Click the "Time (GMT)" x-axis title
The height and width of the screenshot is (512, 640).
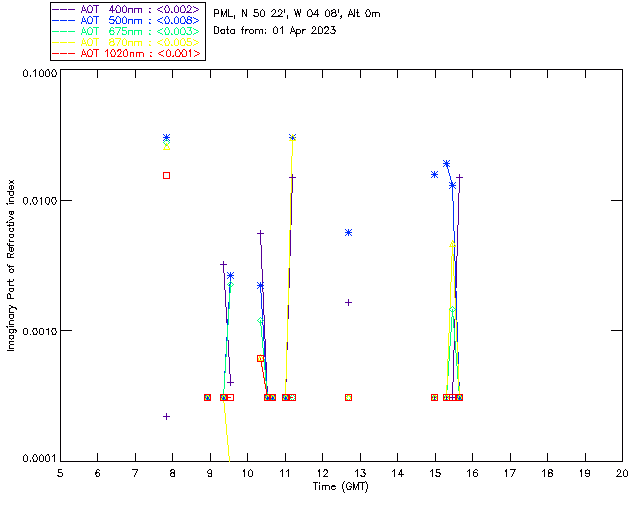(x=340, y=486)
